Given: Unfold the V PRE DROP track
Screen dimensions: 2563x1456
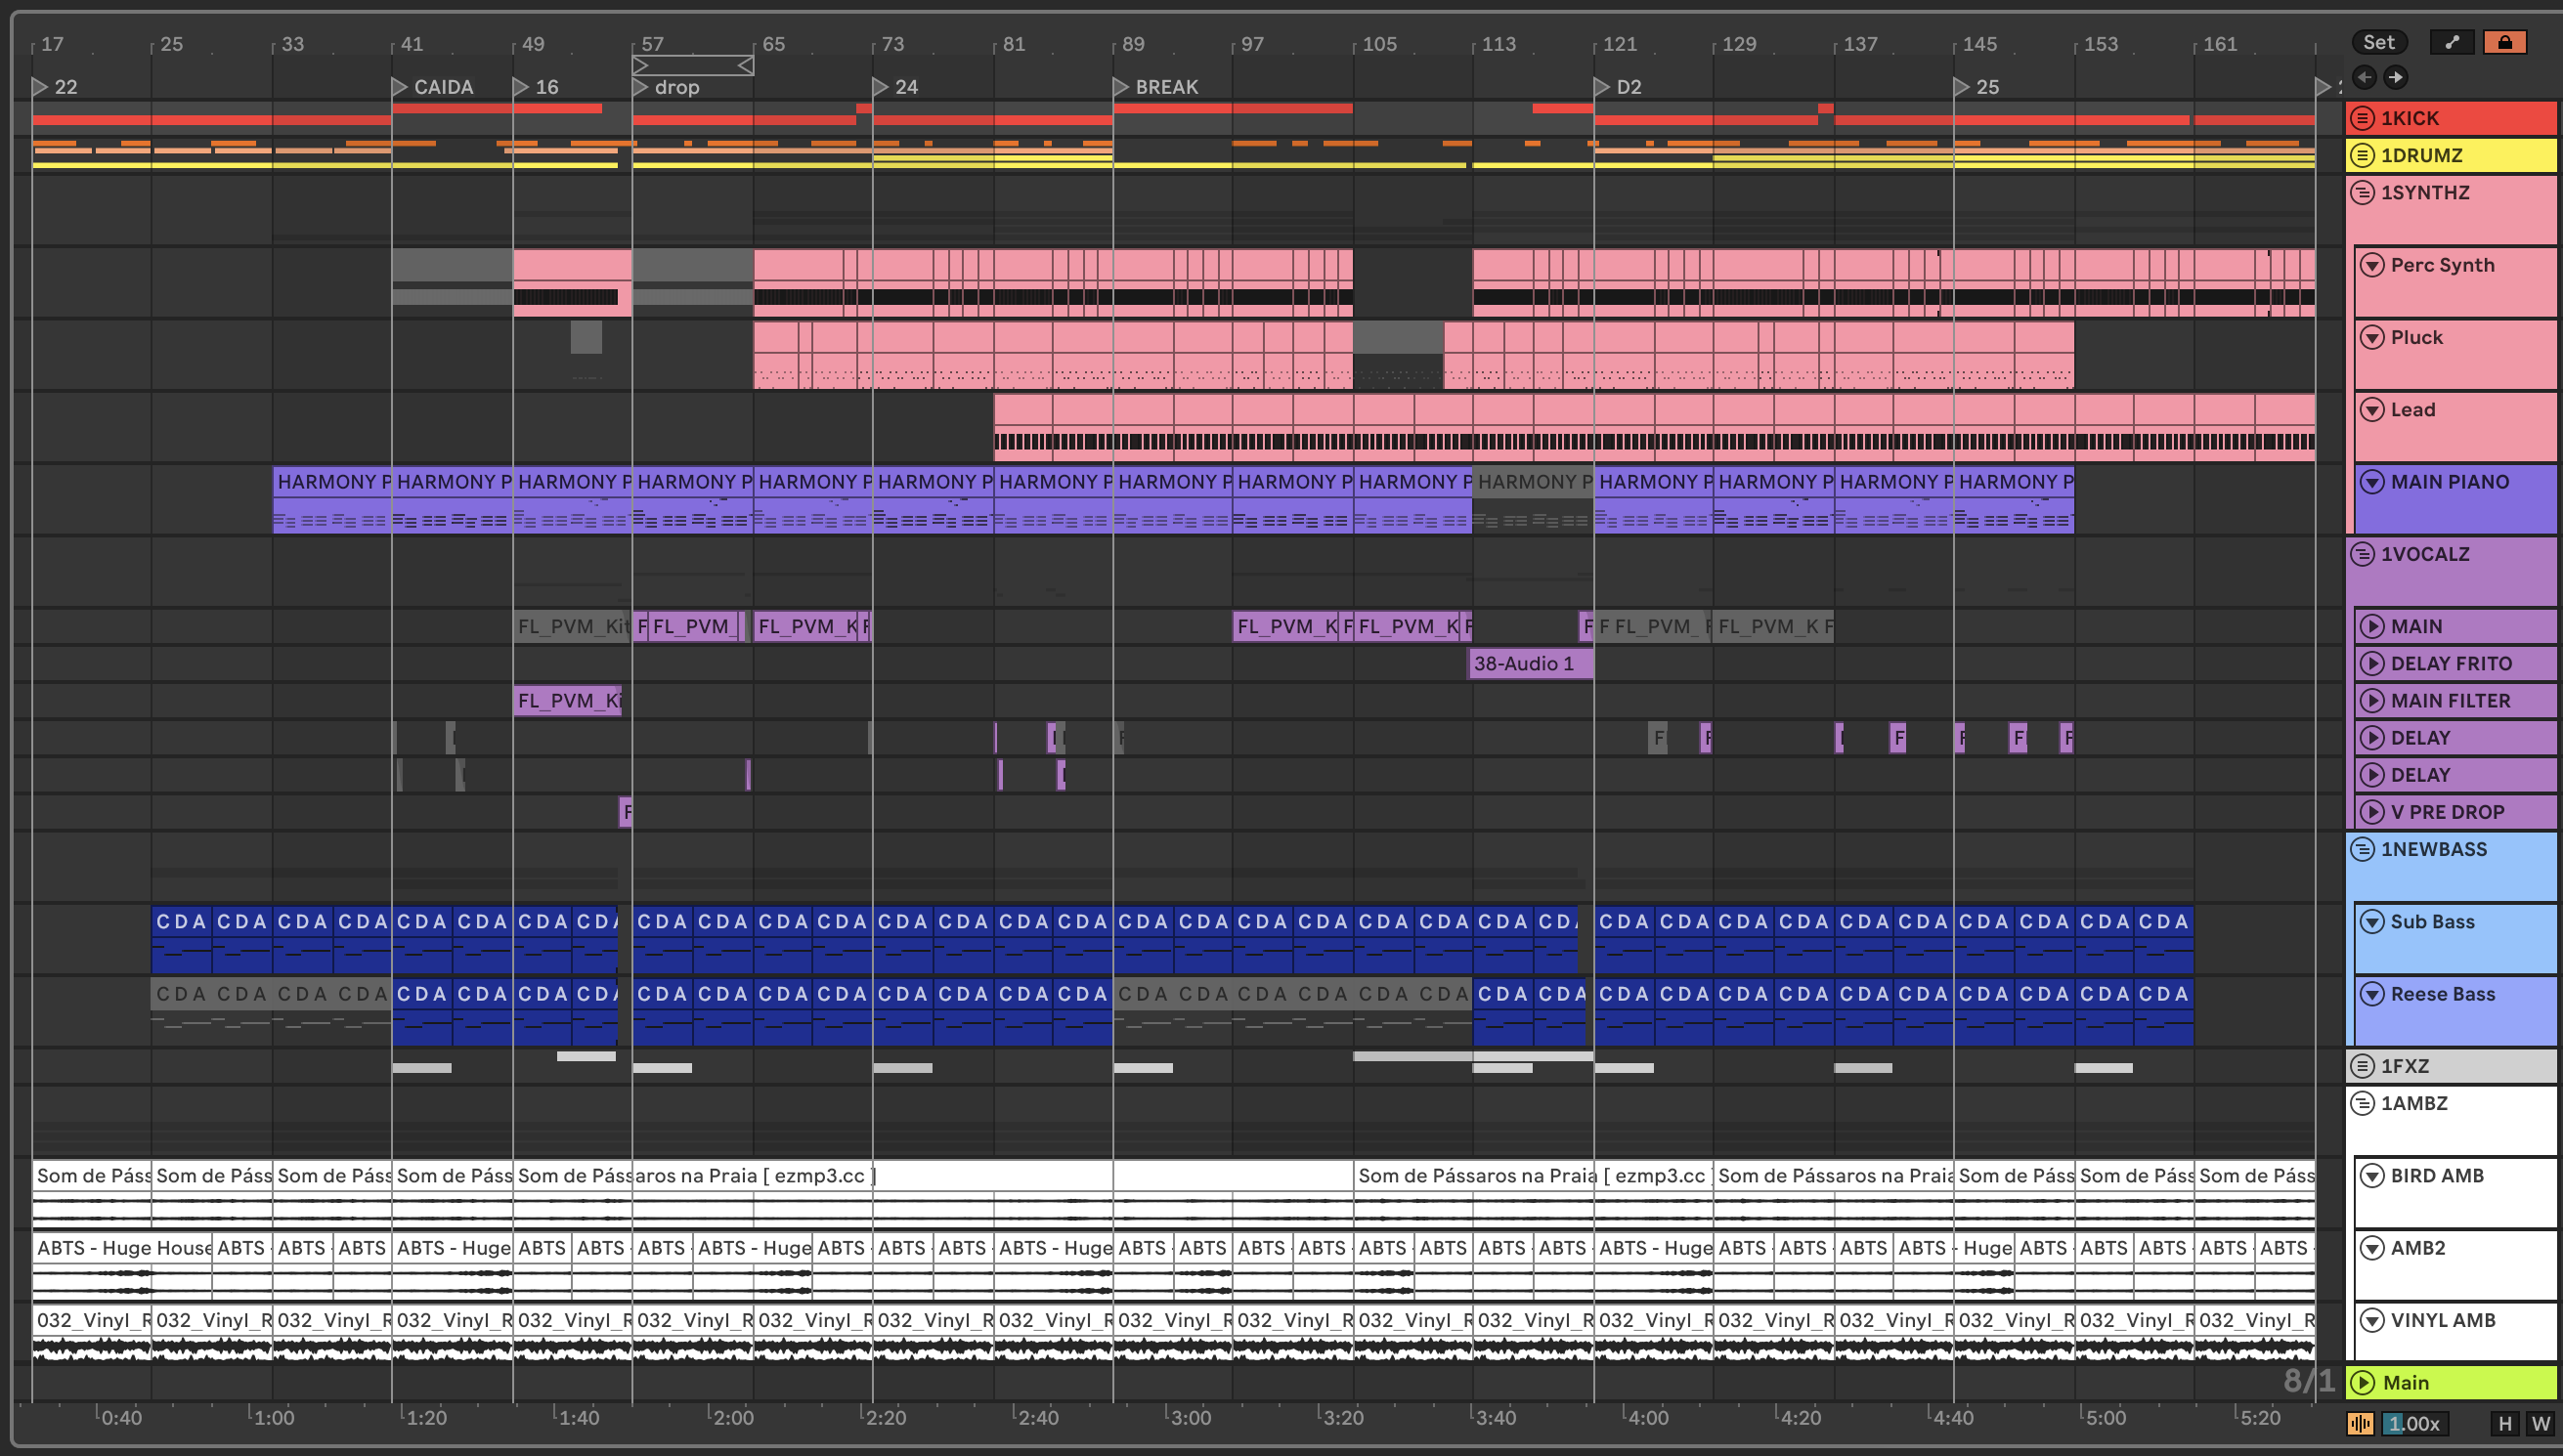Looking at the screenshot, I should pyautogui.click(x=2372, y=812).
